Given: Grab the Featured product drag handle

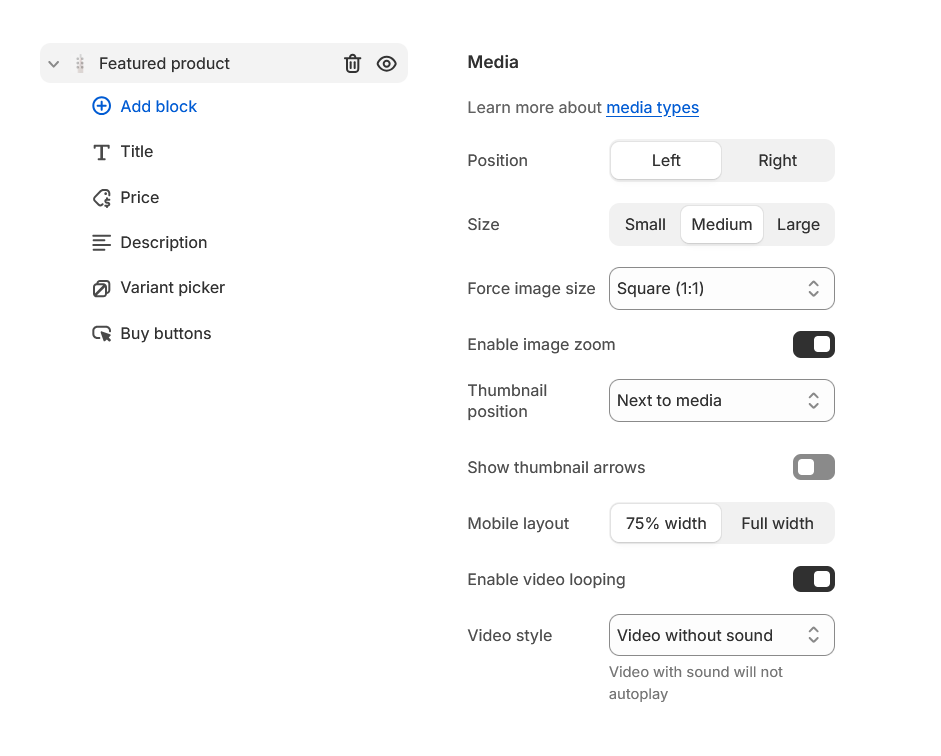Looking at the screenshot, I should coord(79,63).
